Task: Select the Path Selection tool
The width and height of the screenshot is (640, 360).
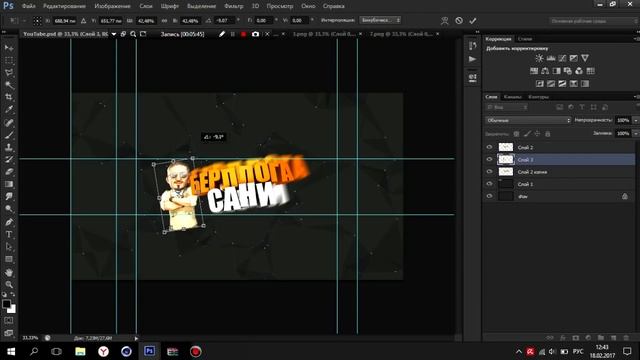Action: tap(9, 247)
